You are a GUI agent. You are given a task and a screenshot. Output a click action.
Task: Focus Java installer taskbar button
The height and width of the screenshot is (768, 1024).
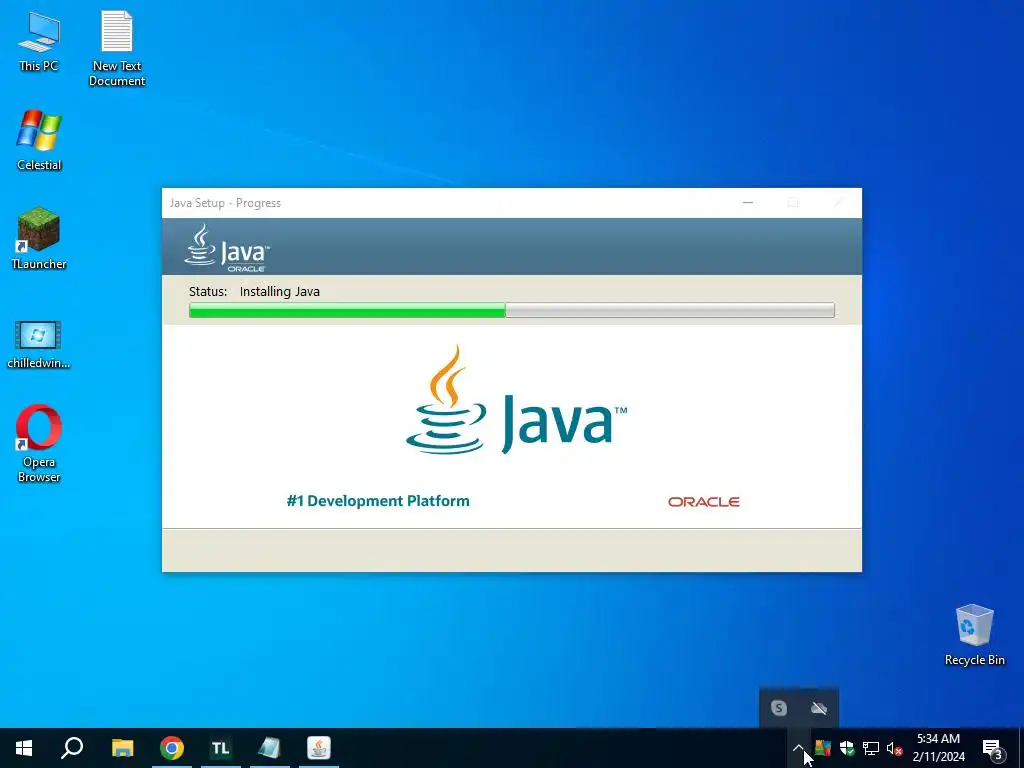coord(319,748)
